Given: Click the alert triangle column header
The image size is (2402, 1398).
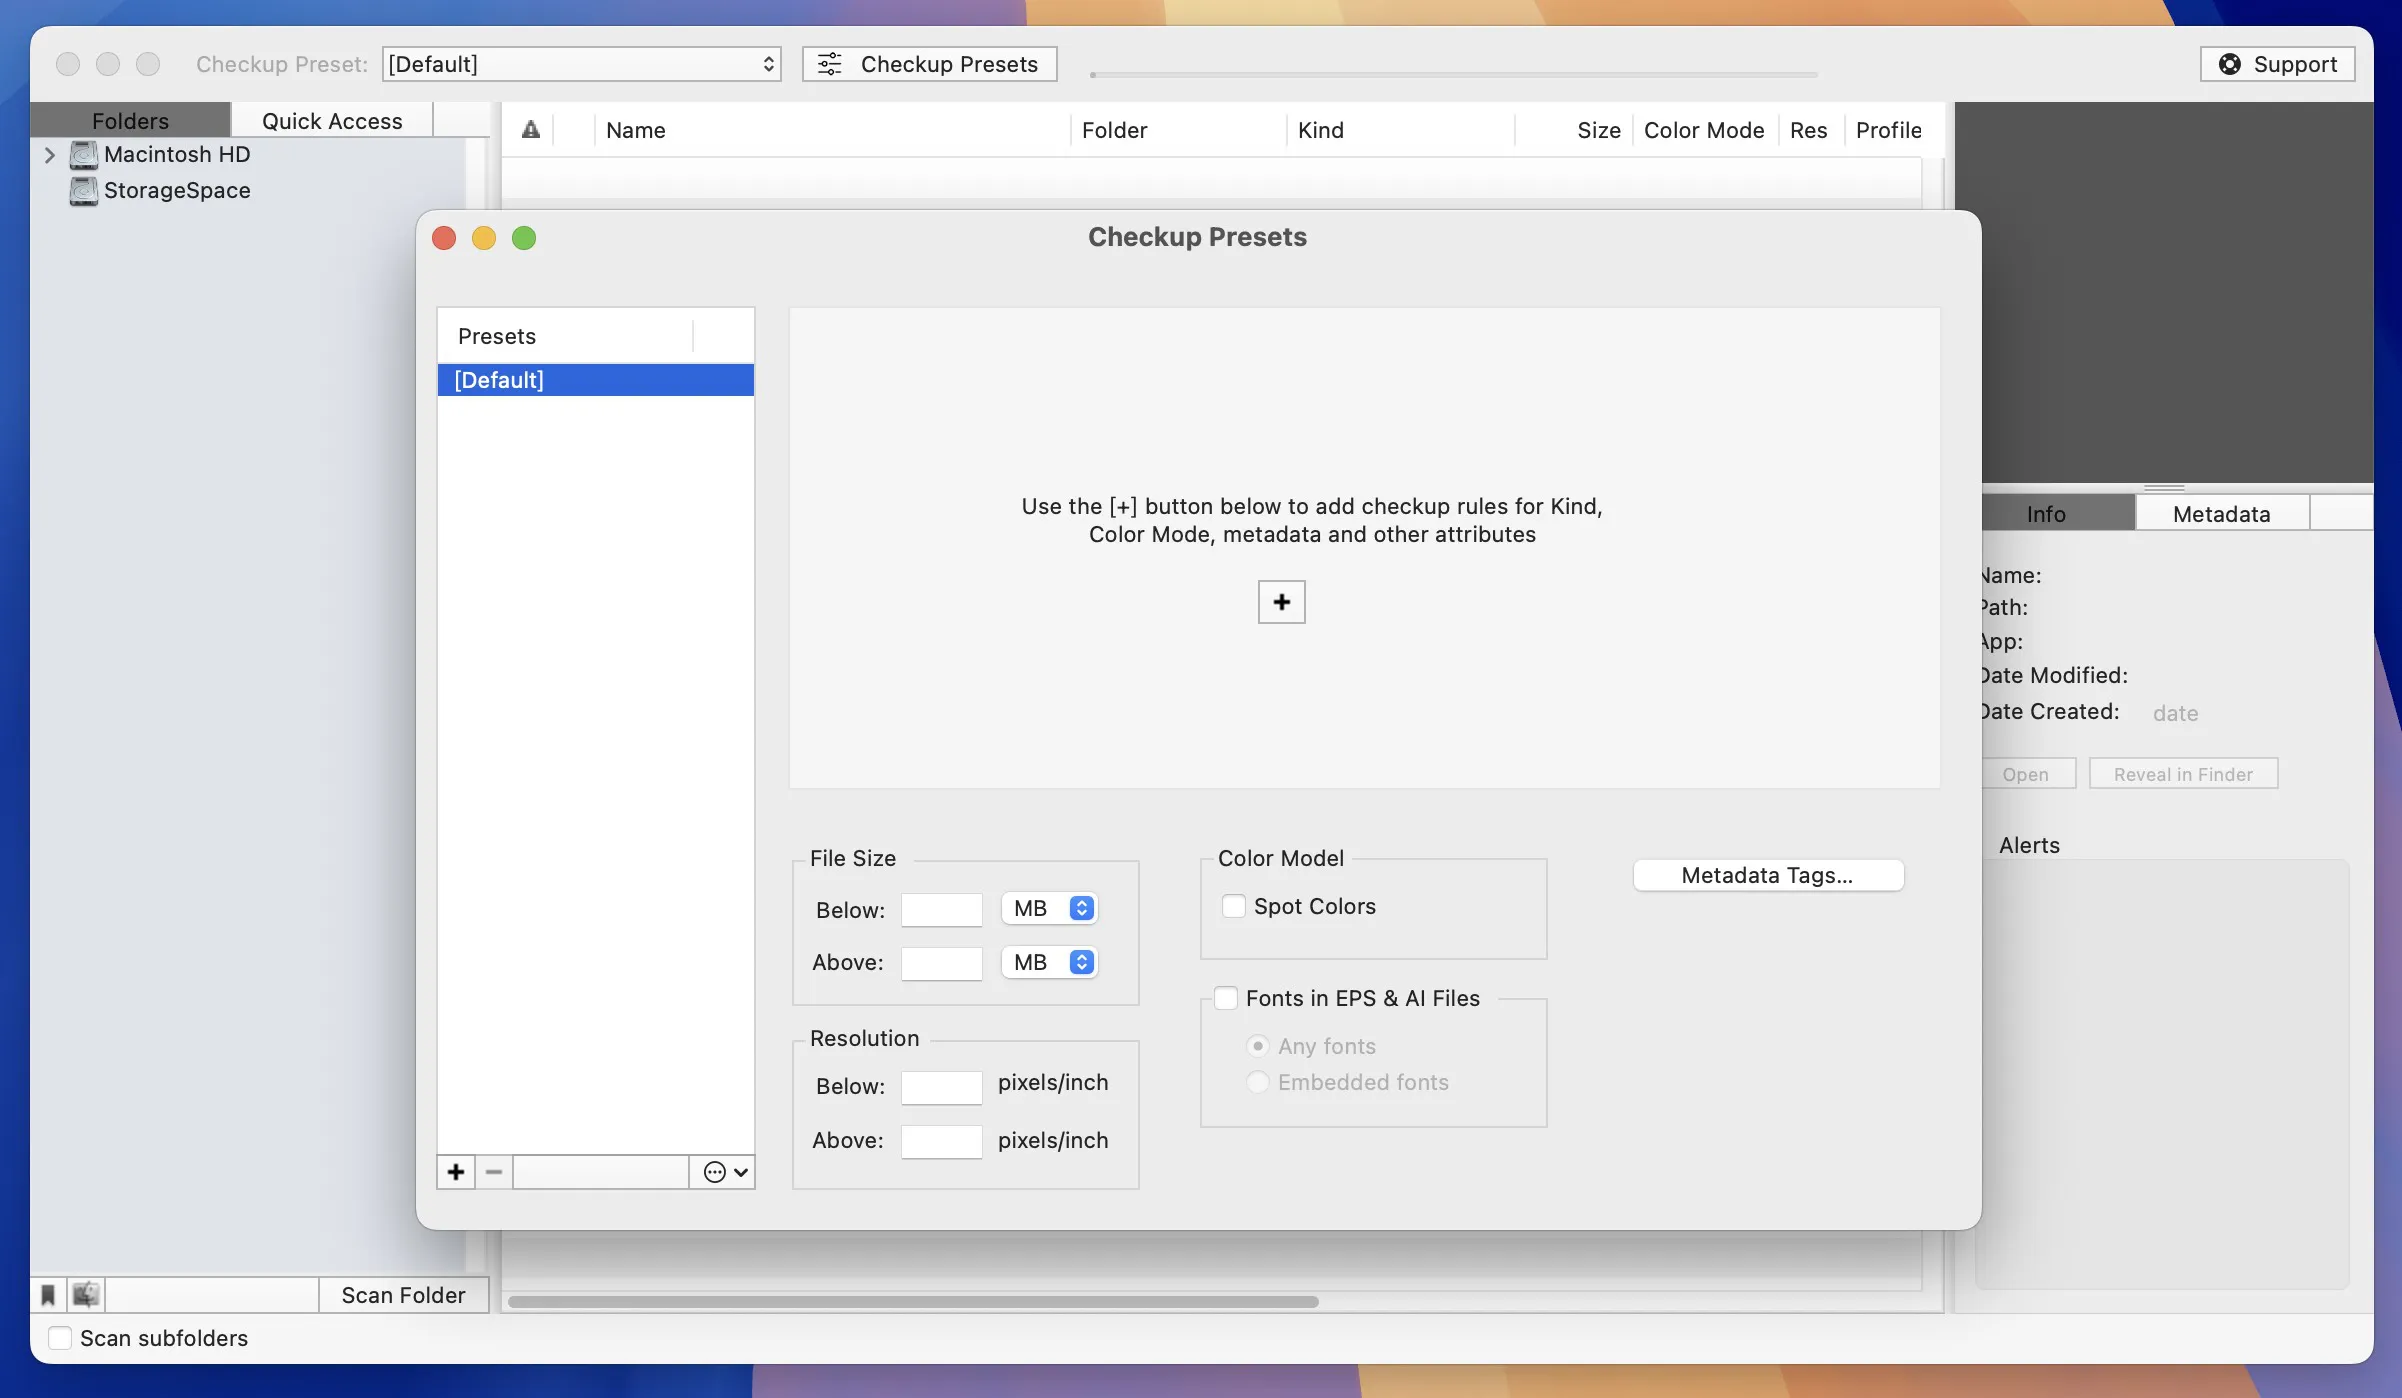Looking at the screenshot, I should tap(531, 130).
